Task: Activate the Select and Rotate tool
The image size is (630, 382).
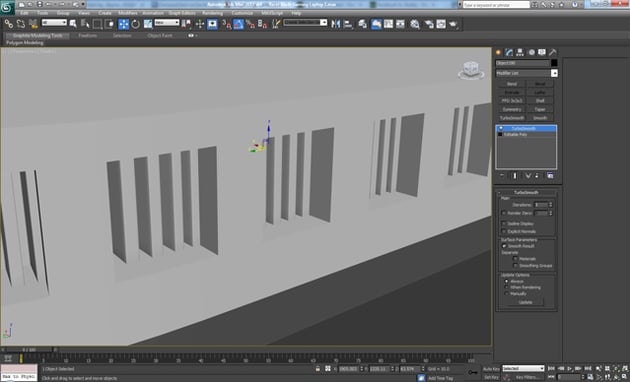Action: [x=135, y=24]
